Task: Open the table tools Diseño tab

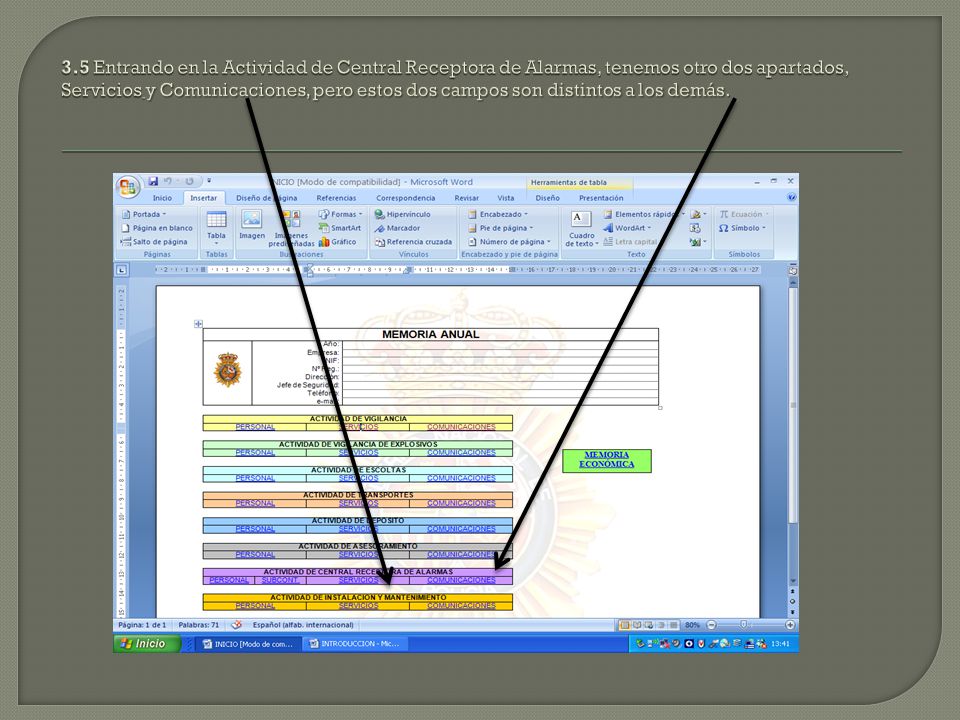Action: point(547,198)
